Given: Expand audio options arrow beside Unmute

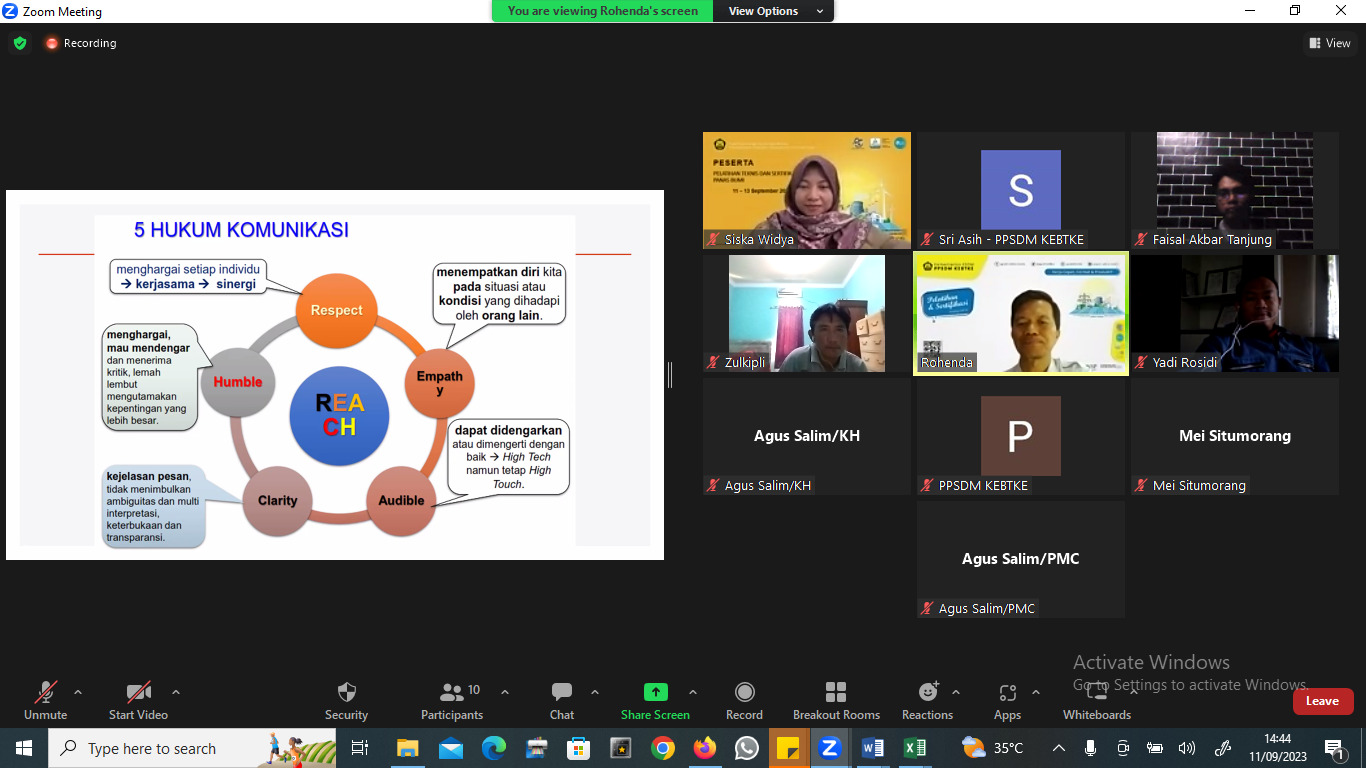Looking at the screenshot, I should [x=78, y=692].
